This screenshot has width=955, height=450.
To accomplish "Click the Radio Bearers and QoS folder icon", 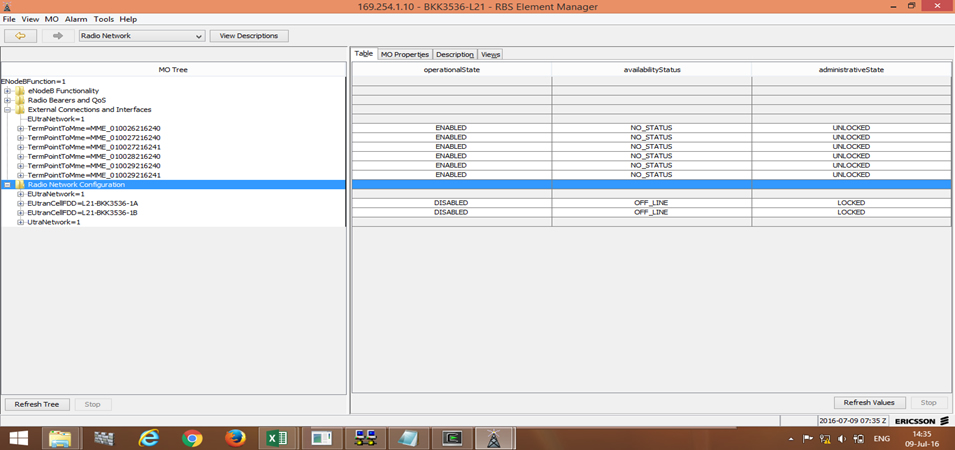I will click(20, 100).
